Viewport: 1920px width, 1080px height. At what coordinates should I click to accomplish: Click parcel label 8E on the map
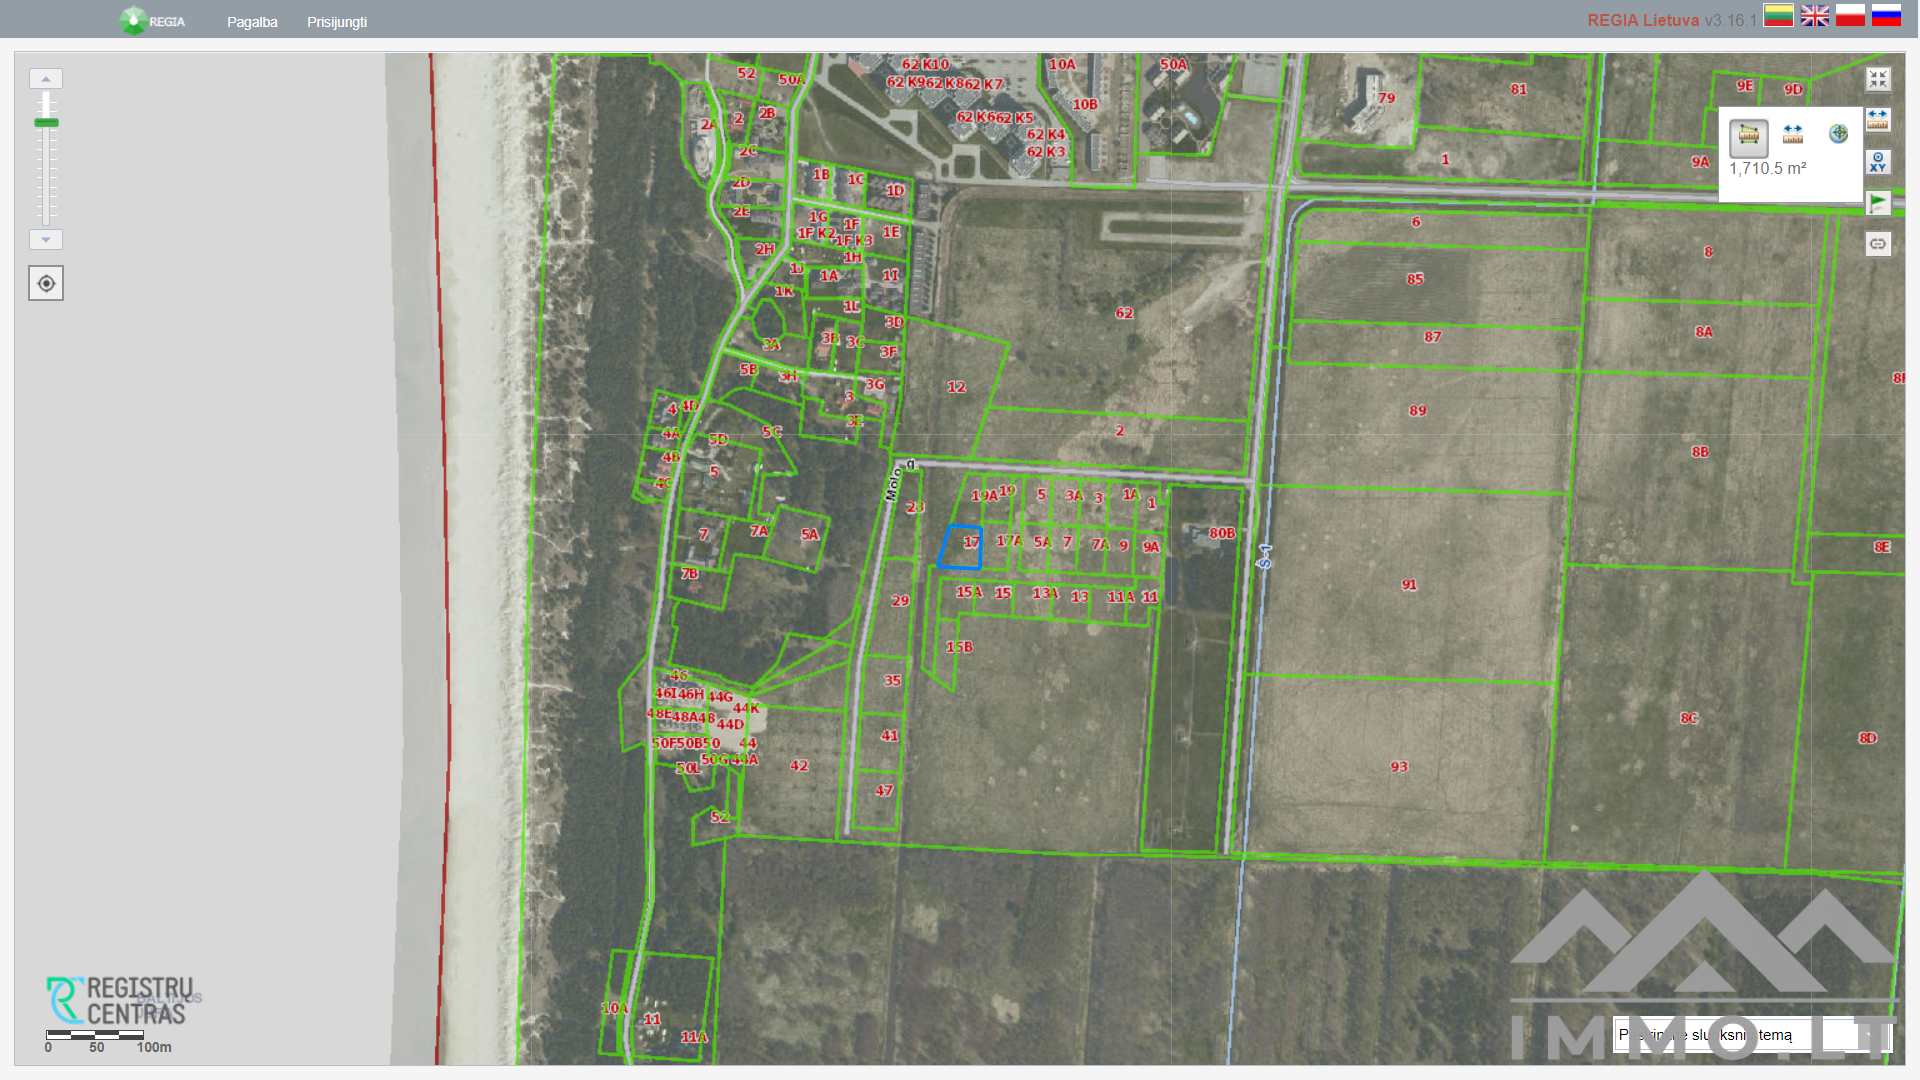(x=1882, y=547)
